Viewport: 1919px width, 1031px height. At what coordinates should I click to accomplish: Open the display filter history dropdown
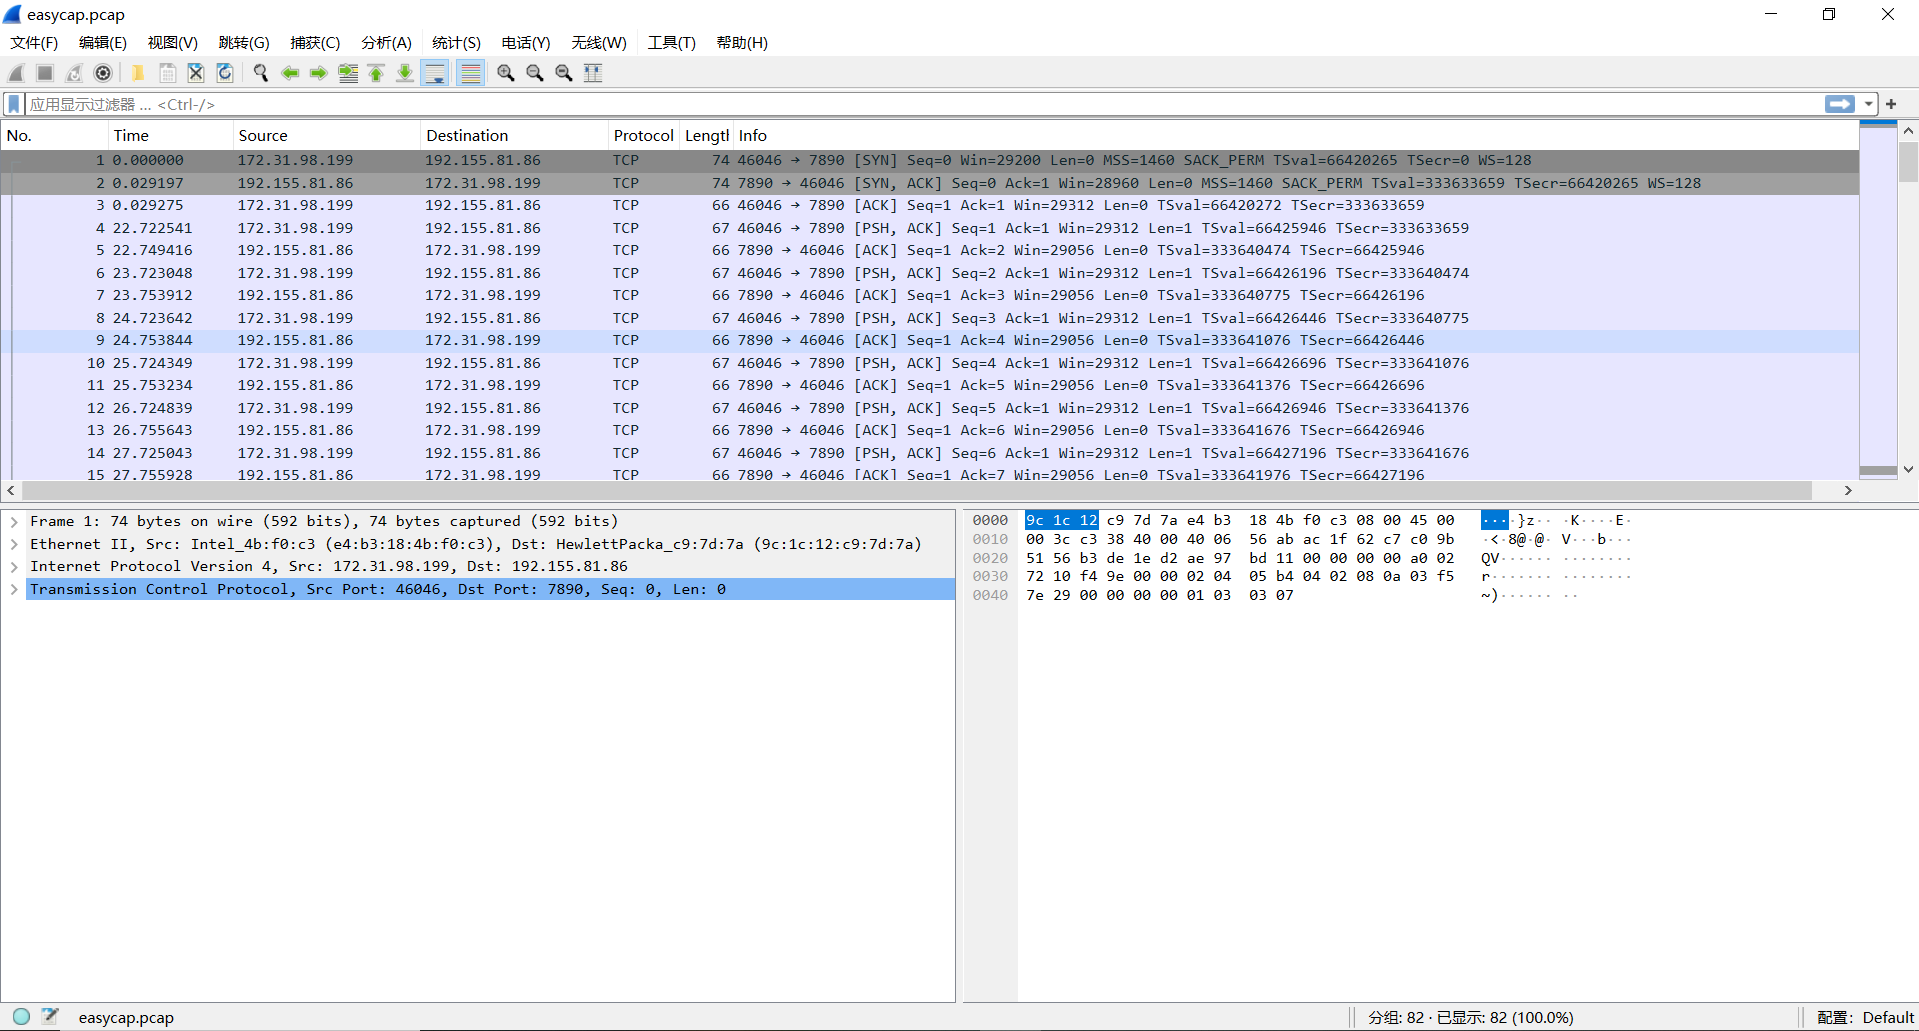pyautogui.click(x=1868, y=104)
